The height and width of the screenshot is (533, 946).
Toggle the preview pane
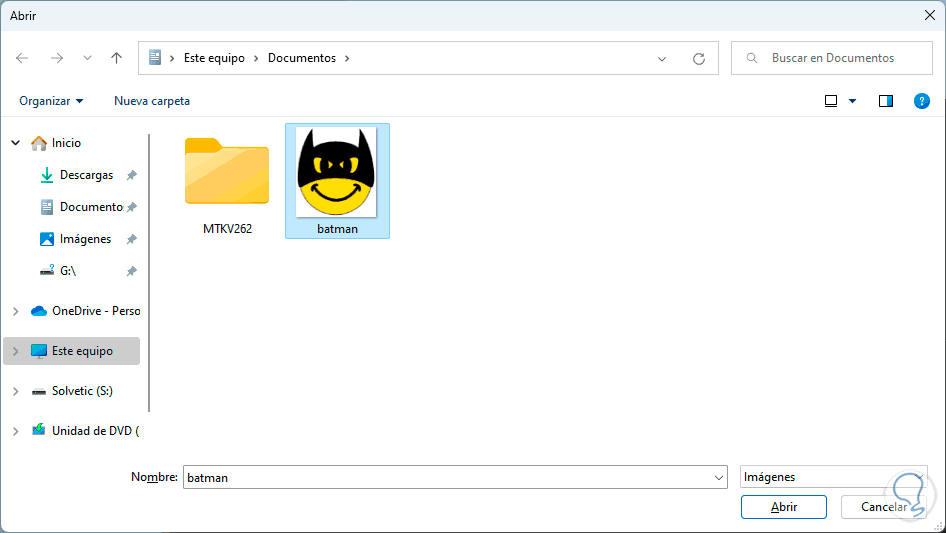(x=886, y=101)
